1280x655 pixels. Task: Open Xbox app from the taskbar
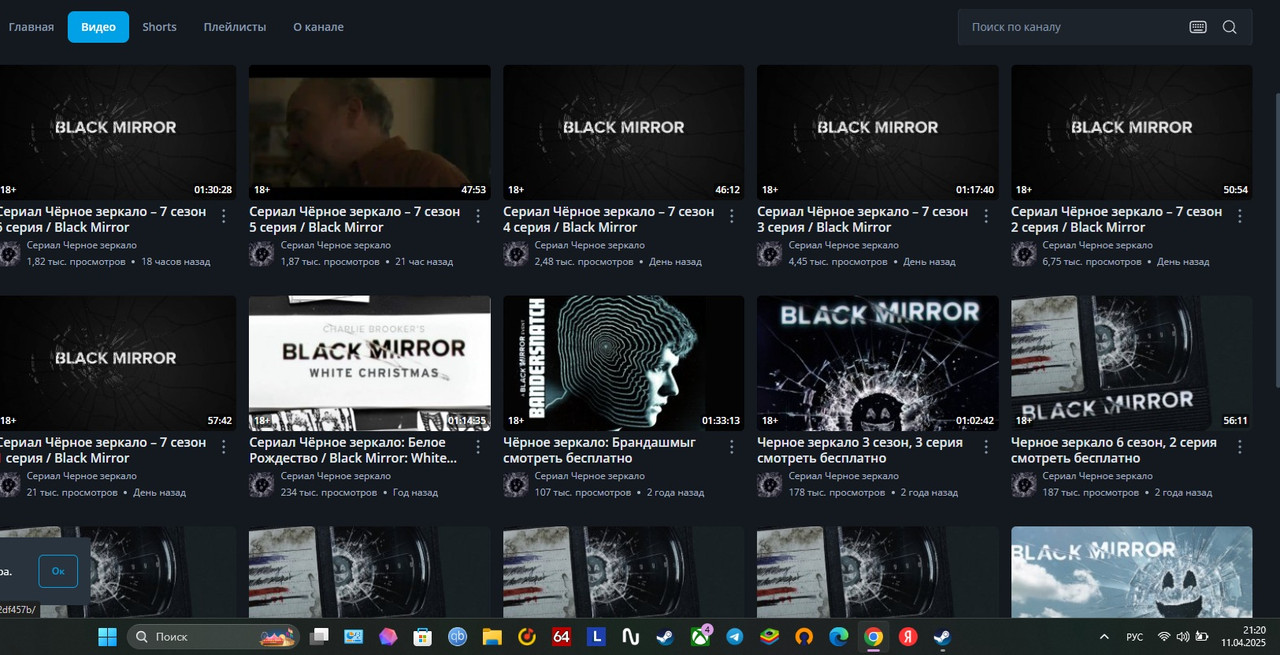point(700,637)
